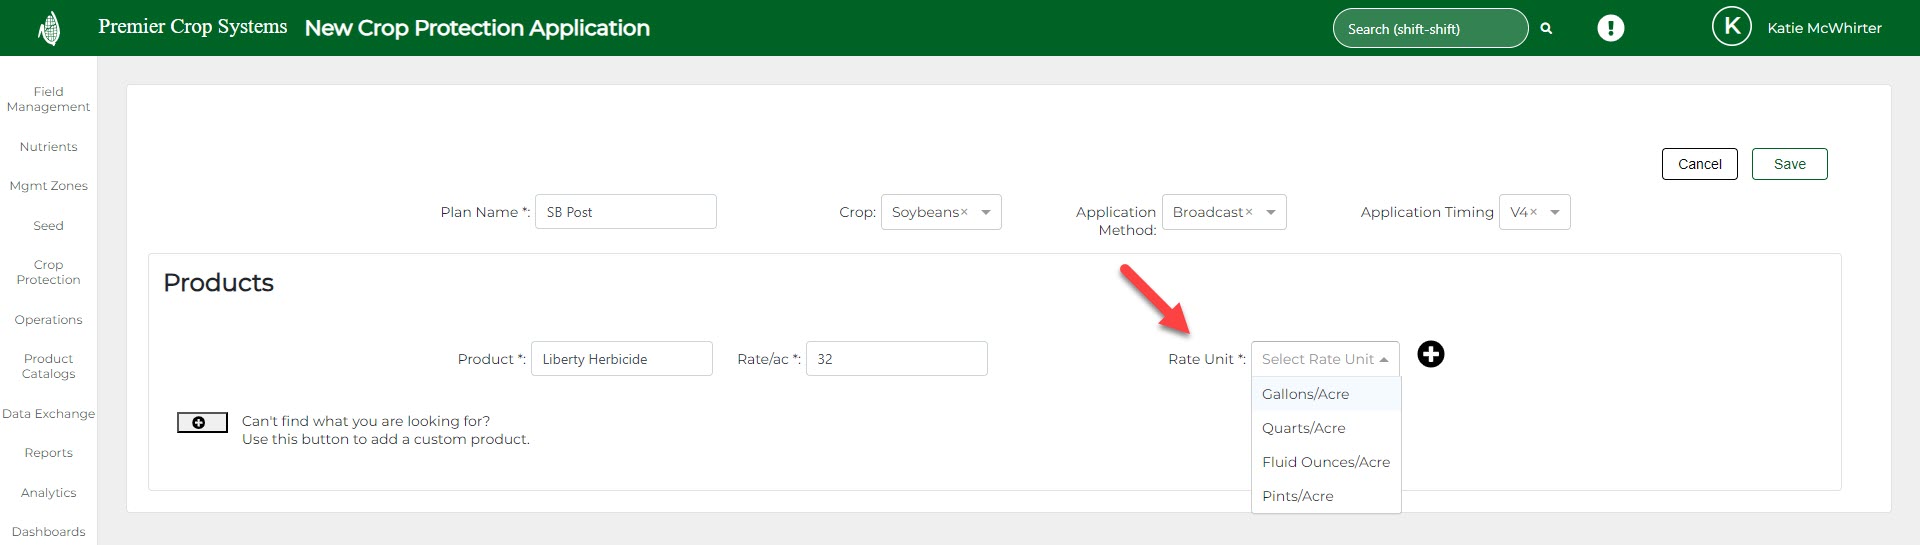Click the add custom product button

[202, 423]
